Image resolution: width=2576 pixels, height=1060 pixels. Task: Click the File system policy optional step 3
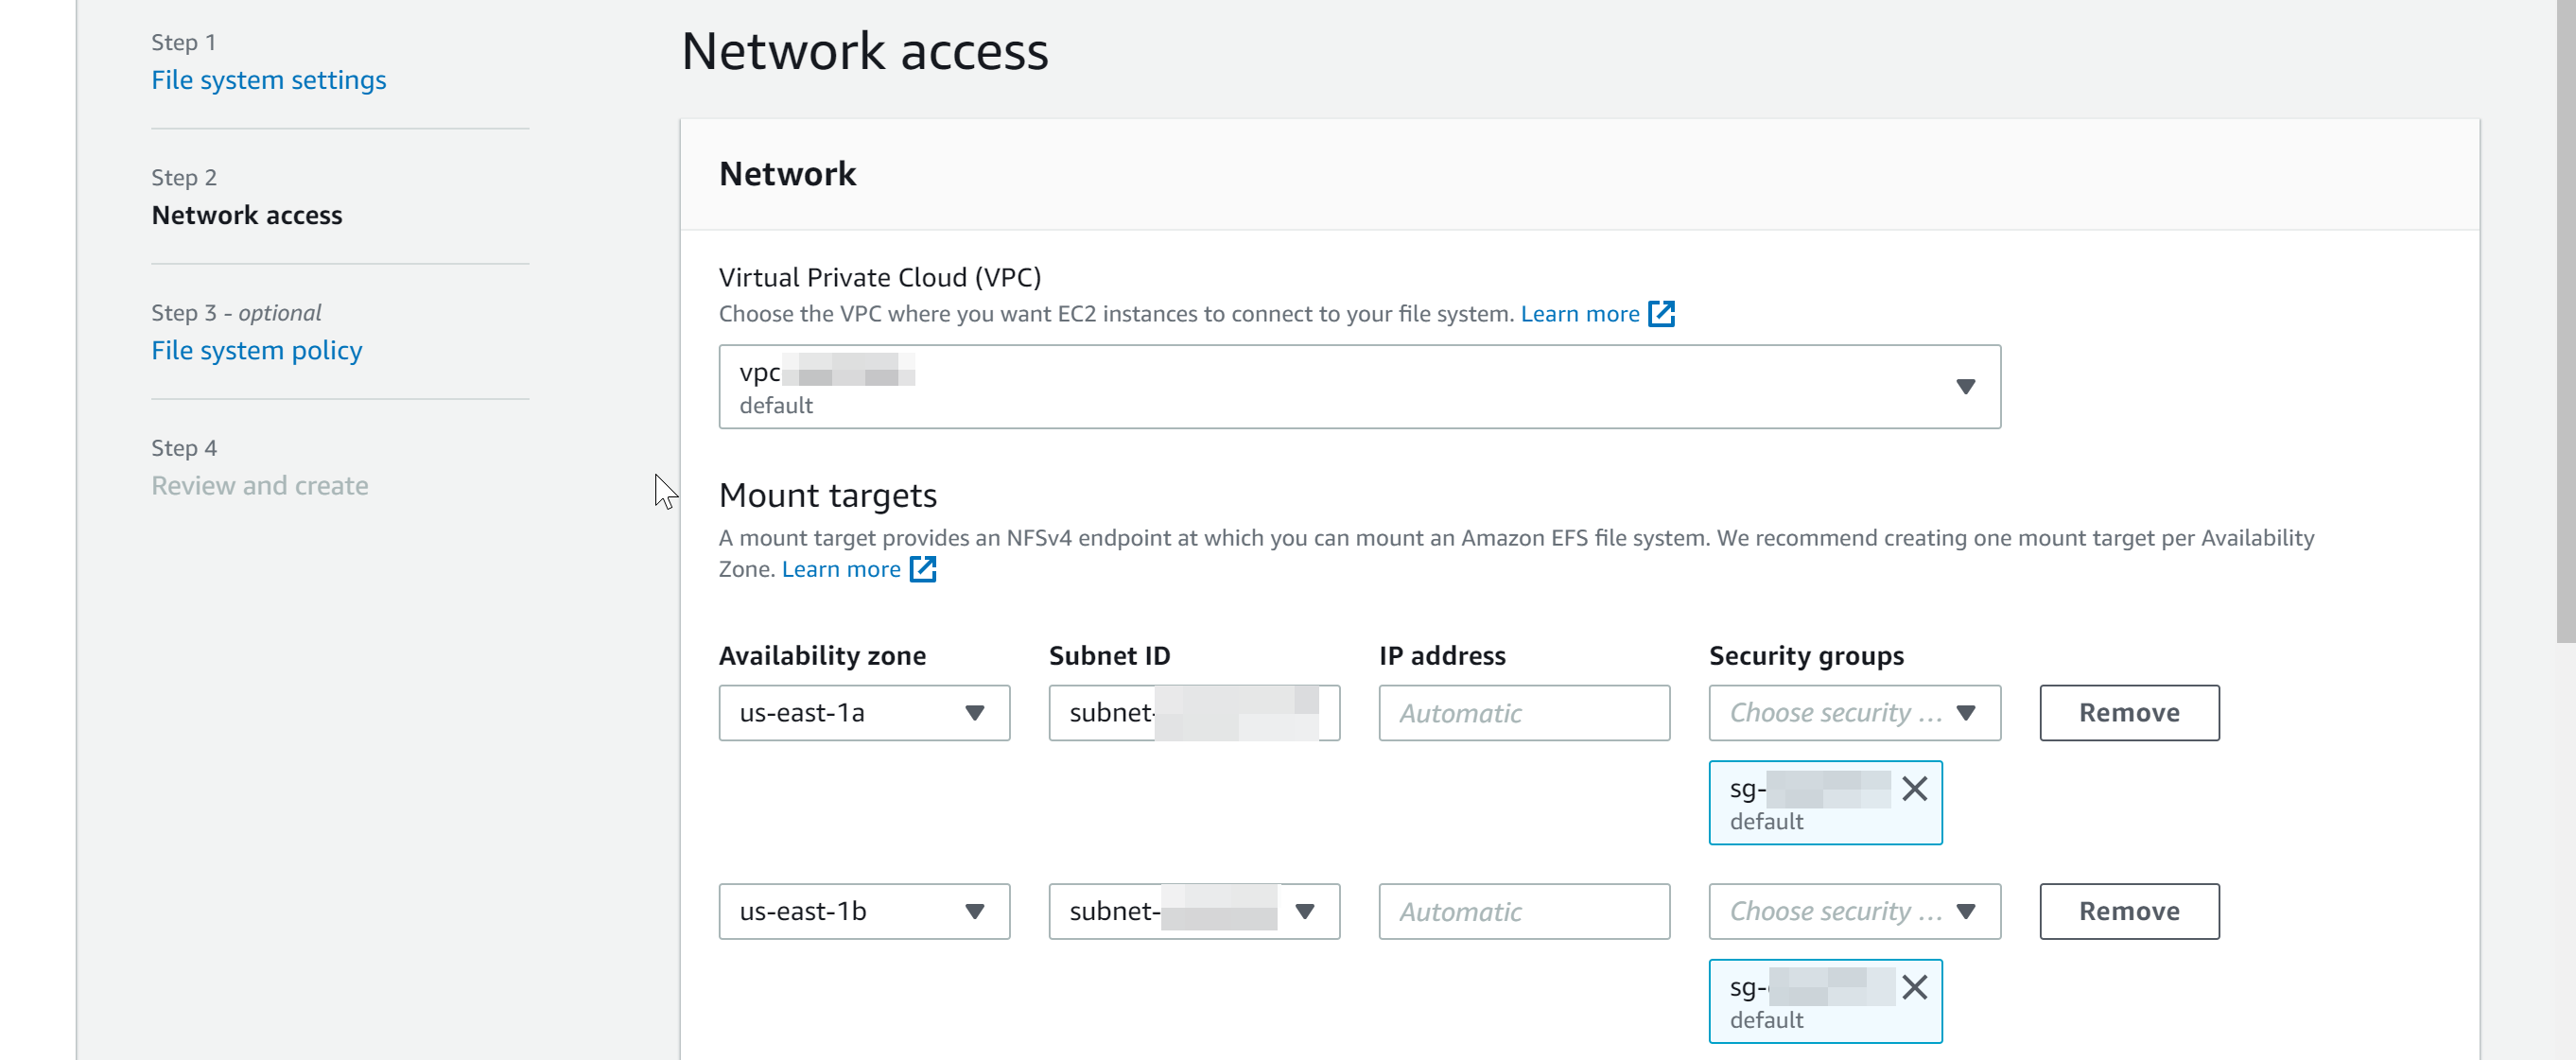254,347
